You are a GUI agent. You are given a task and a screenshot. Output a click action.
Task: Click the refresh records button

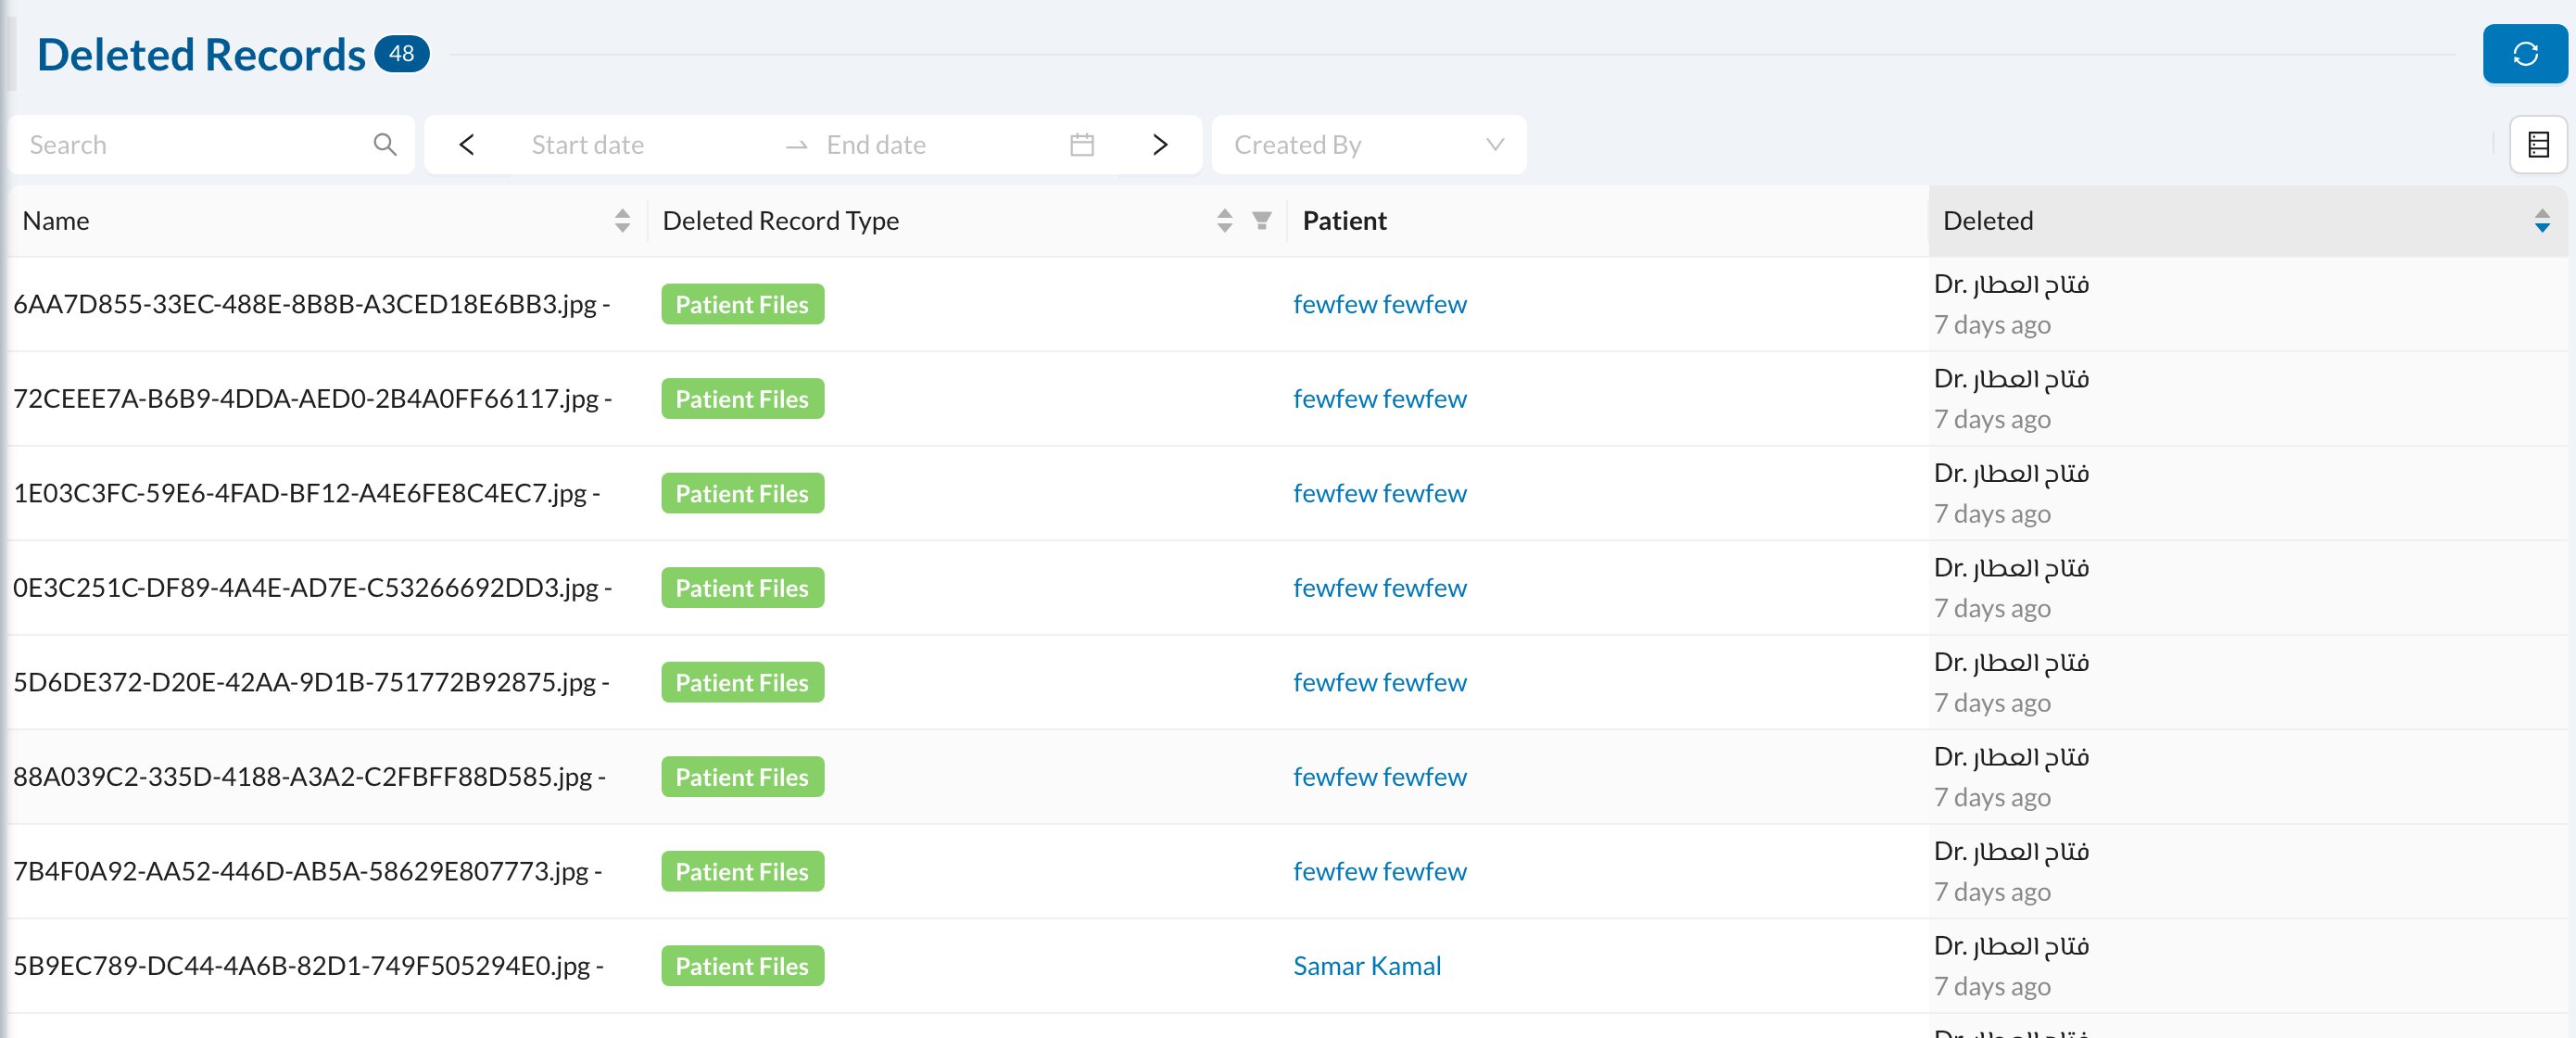pyautogui.click(x=2524, y=54)
